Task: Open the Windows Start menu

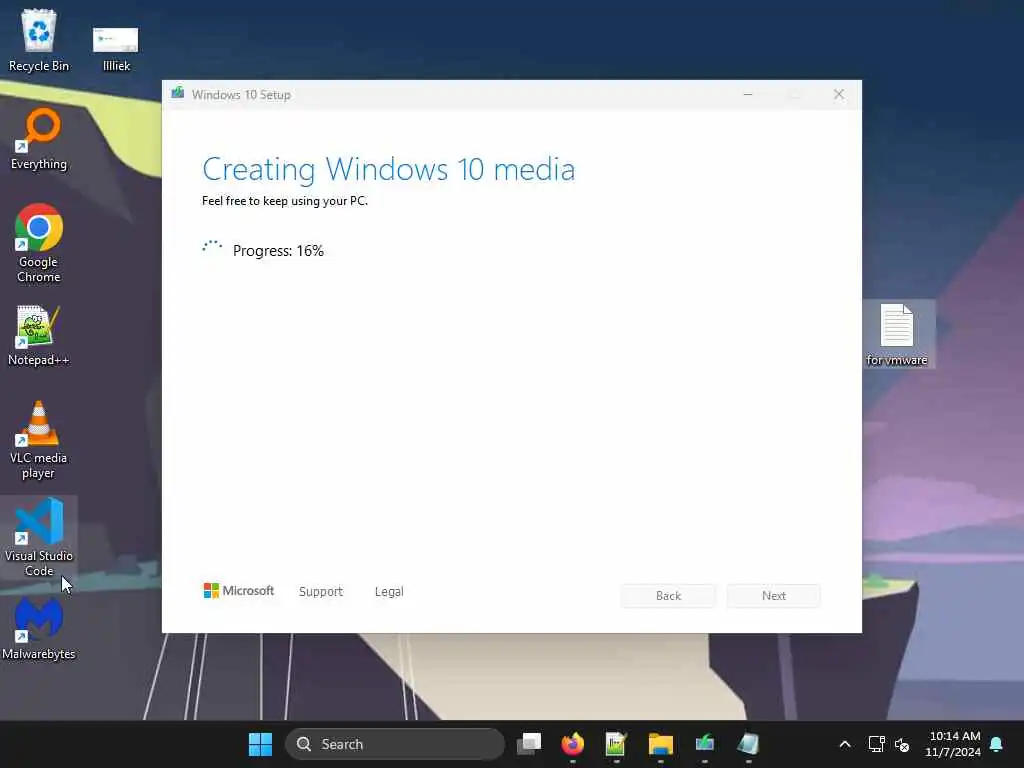Action: [x=261, y=744]
